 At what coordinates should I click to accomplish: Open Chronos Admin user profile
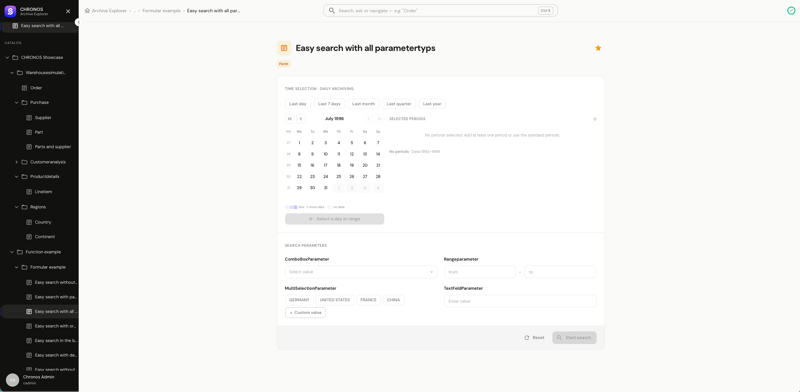pyautogui.click(x=39, y=380)
